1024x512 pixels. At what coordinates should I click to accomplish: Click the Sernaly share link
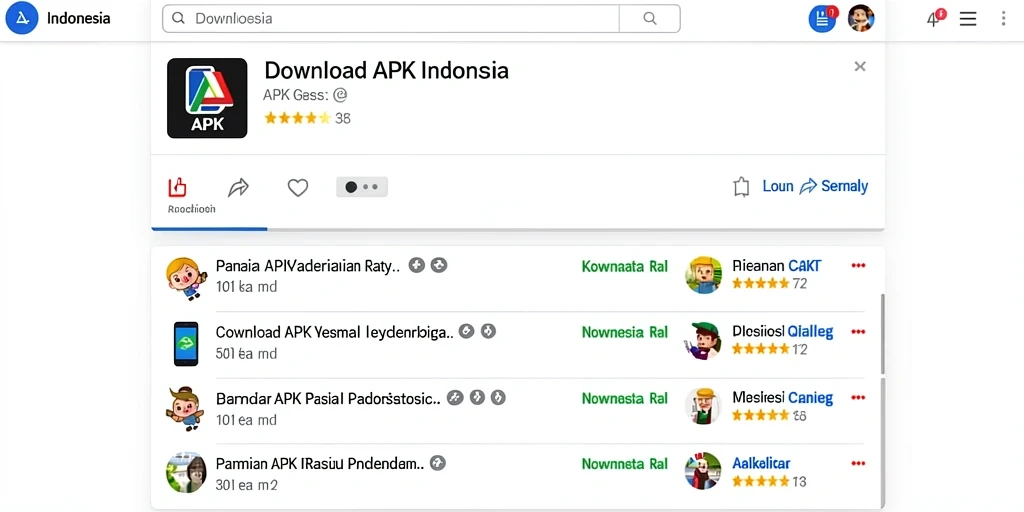834,186
